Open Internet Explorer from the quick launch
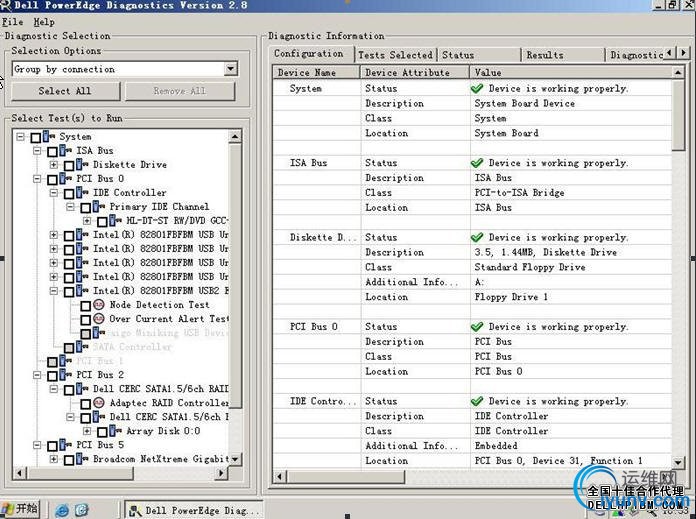The image size is (696, 519). (x=62, y=510)
